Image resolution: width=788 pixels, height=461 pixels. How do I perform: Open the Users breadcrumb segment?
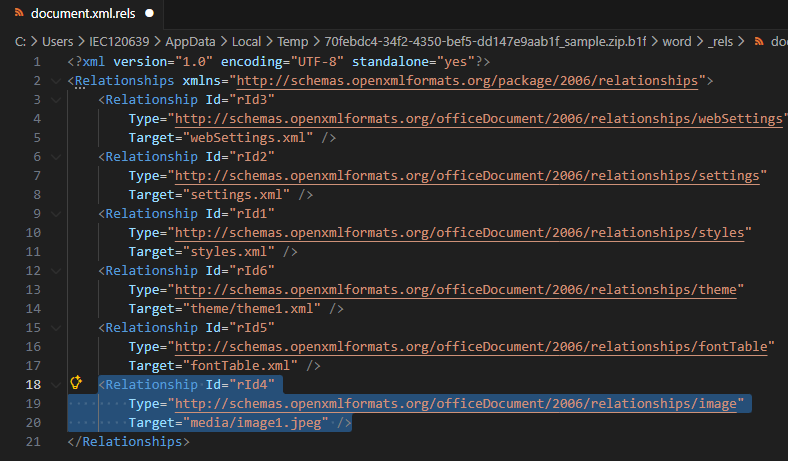pyautogui.click(x=57, y=42)
